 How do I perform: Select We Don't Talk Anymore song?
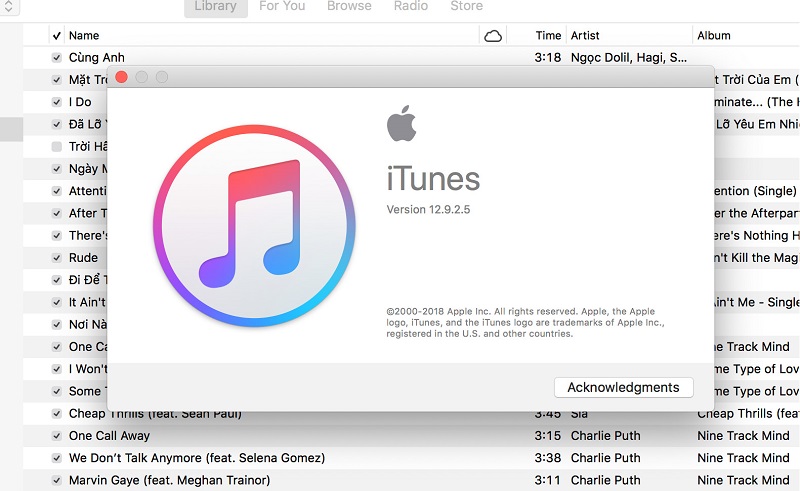[x=197, y=458]
